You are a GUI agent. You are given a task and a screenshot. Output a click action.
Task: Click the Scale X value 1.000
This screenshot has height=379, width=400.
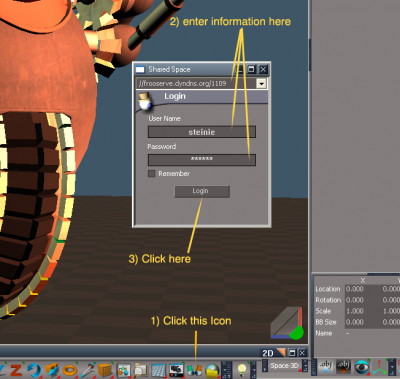pos(355,311)
